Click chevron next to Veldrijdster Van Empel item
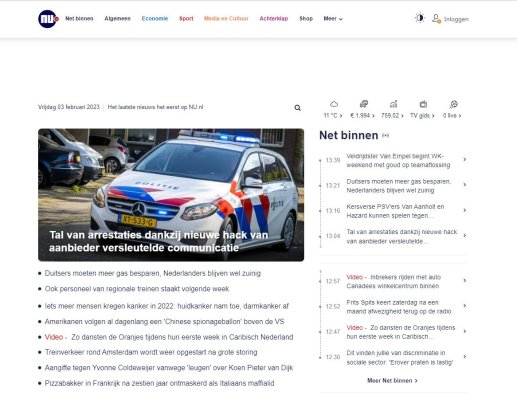The image size is (517, 395). click(465, 160)
